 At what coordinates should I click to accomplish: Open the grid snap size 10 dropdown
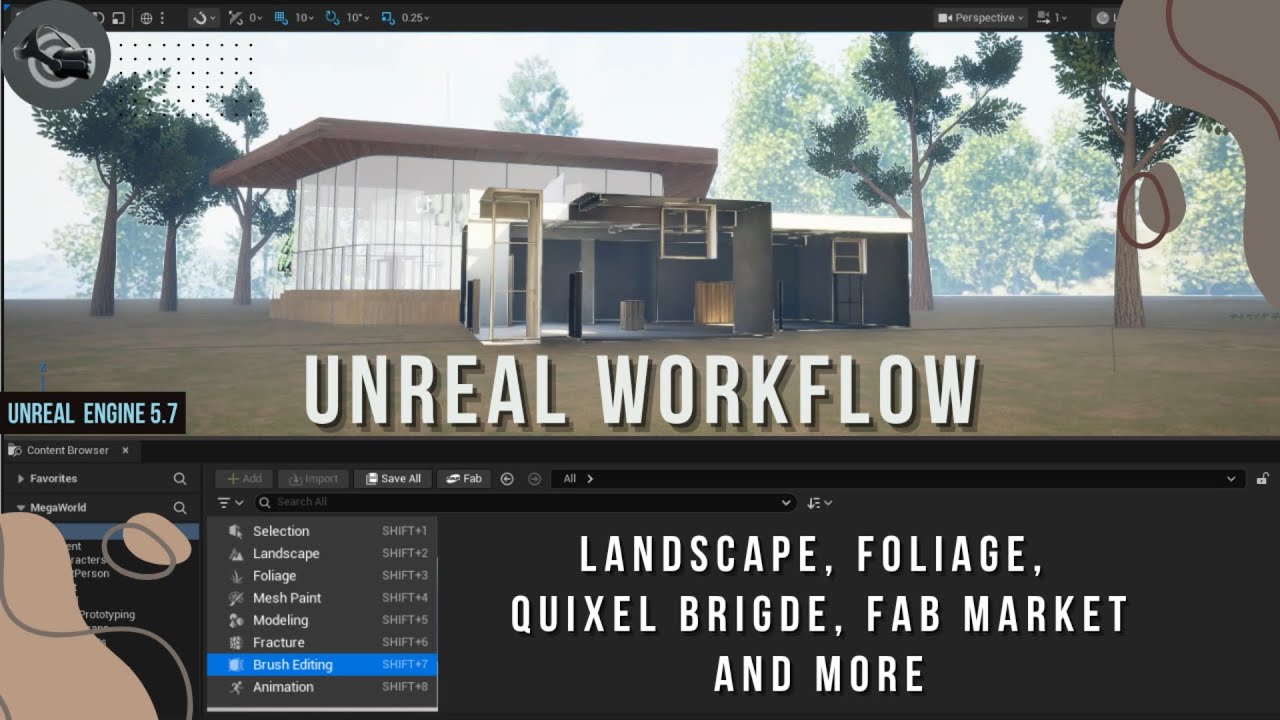[303, 18]
